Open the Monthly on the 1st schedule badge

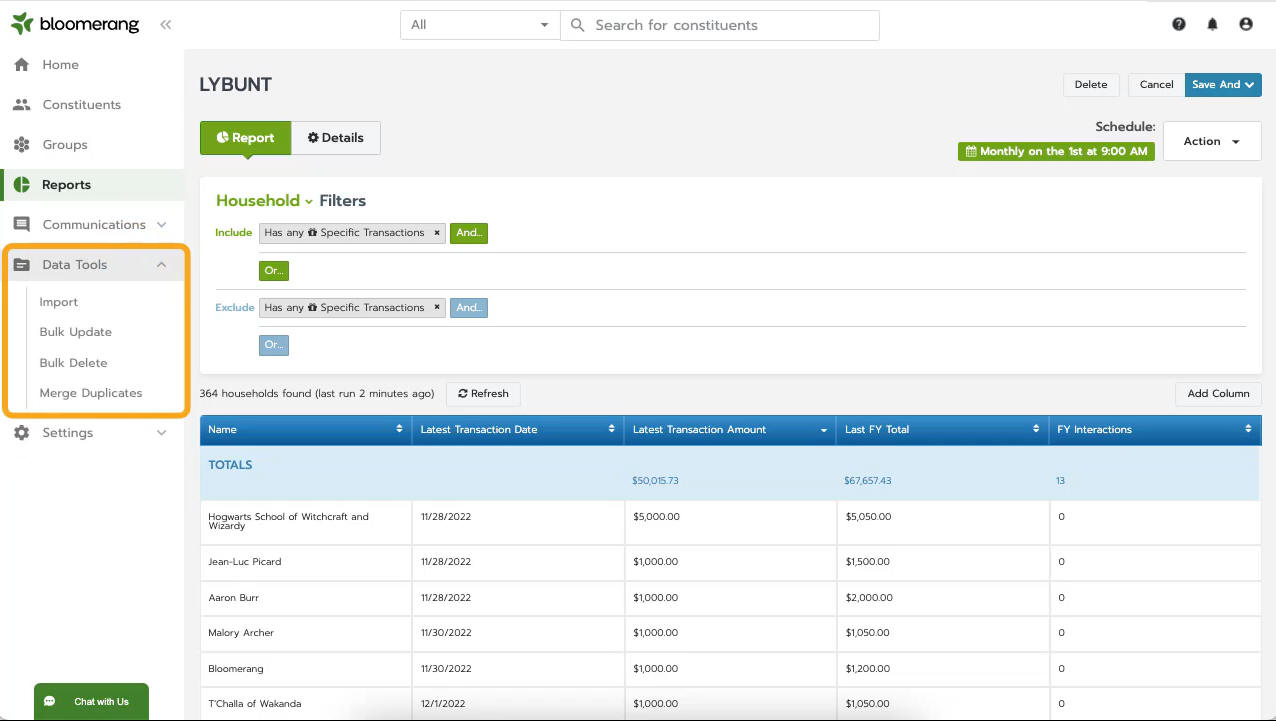click(x=1056, y=152)
